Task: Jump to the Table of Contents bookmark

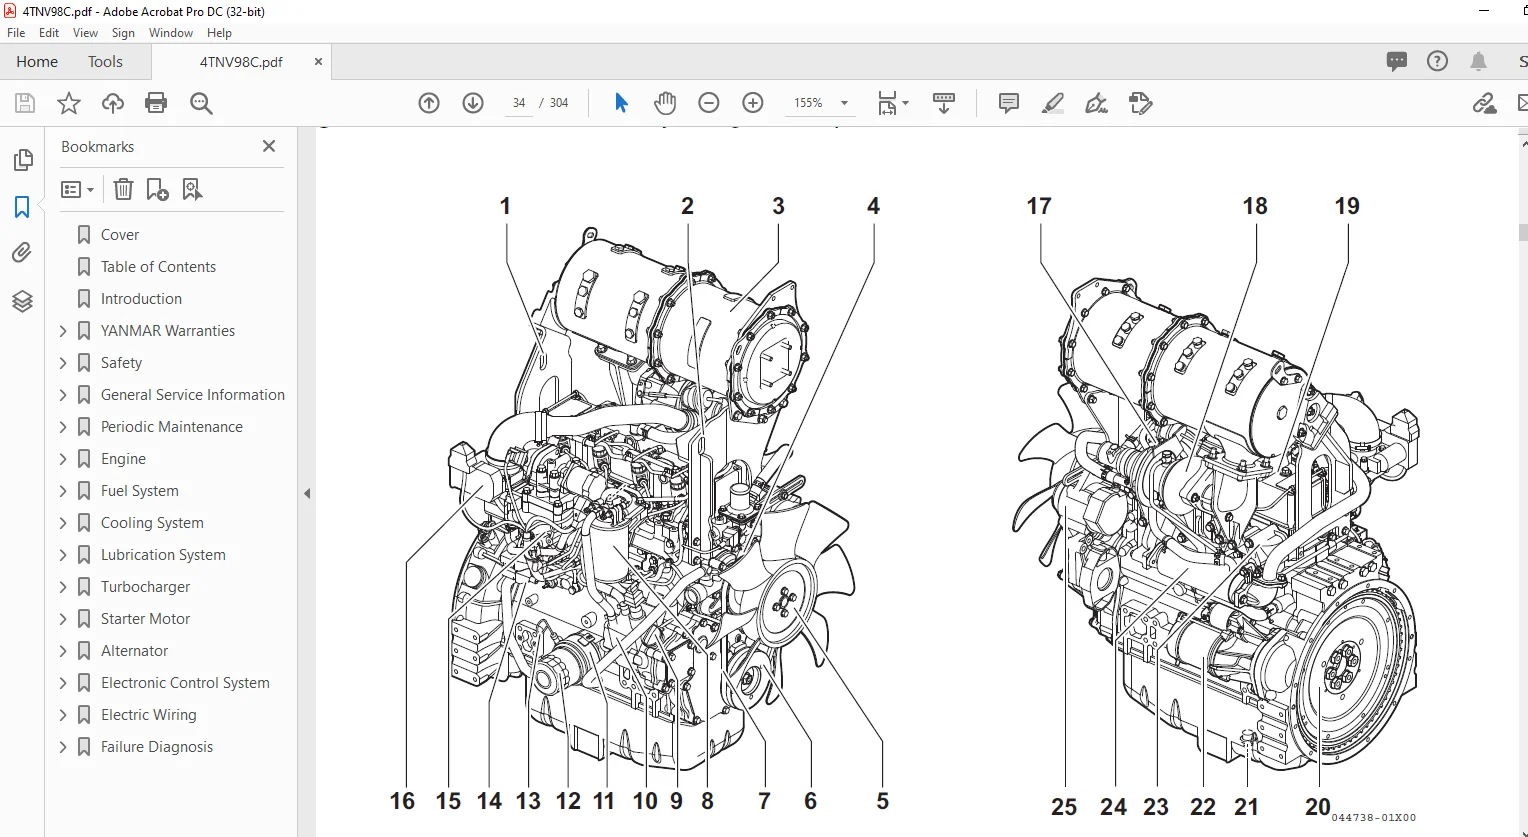Action: pos(158,267)
